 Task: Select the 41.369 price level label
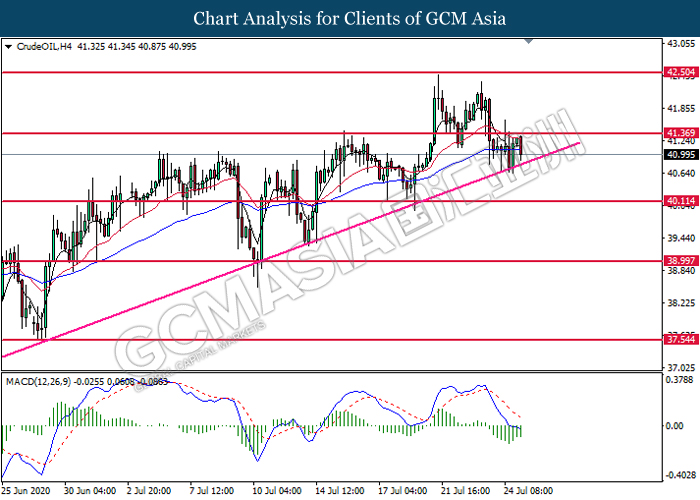[681, 133]
